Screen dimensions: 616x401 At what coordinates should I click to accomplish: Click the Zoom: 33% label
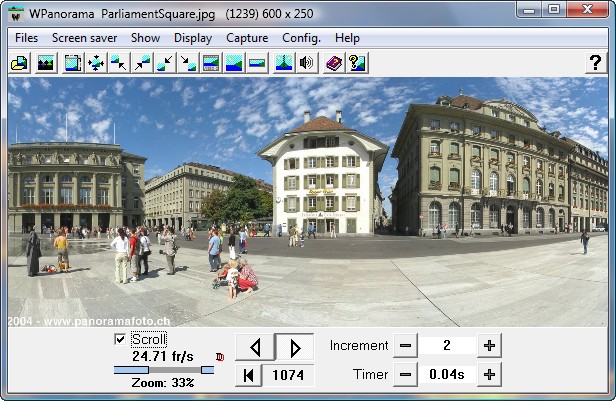point(163,383)
